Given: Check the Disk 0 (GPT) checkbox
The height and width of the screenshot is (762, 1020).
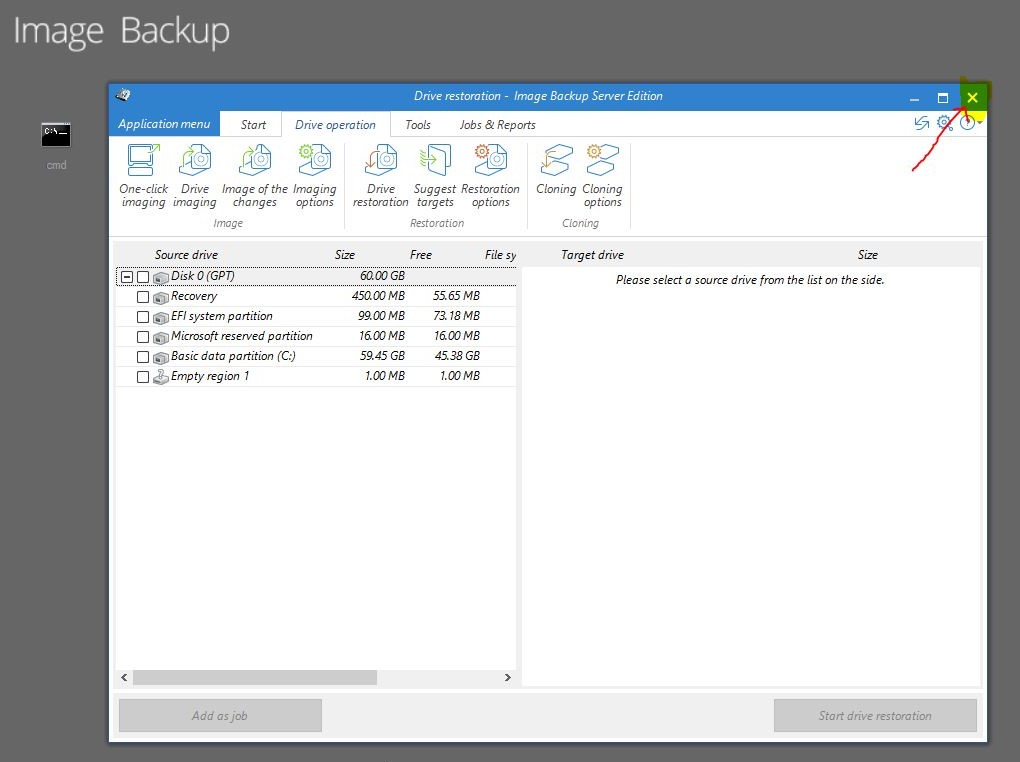Looking at the screenshot, I should (143, 277).
